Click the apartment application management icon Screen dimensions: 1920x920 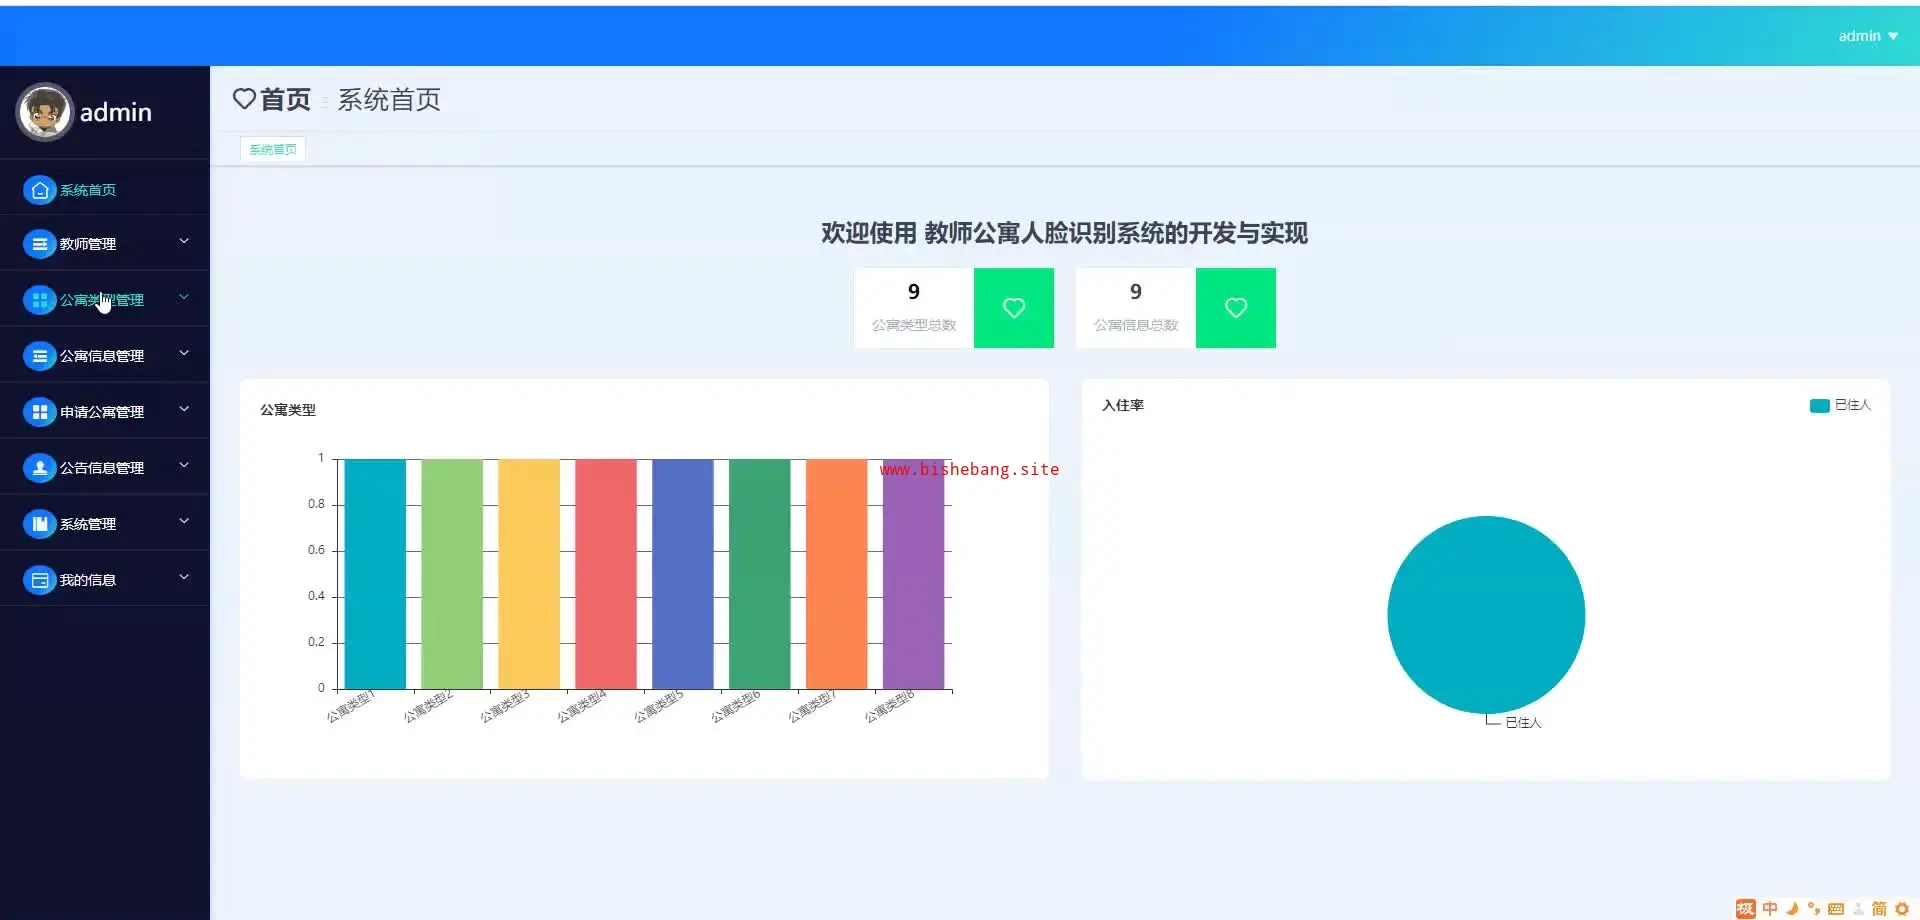click(39, 412)
